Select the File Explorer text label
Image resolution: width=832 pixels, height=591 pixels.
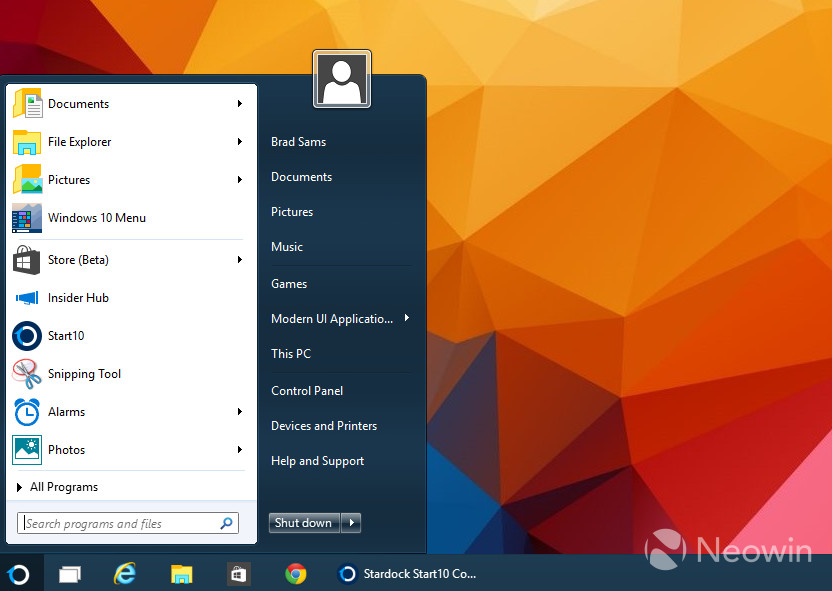[80, 142]
